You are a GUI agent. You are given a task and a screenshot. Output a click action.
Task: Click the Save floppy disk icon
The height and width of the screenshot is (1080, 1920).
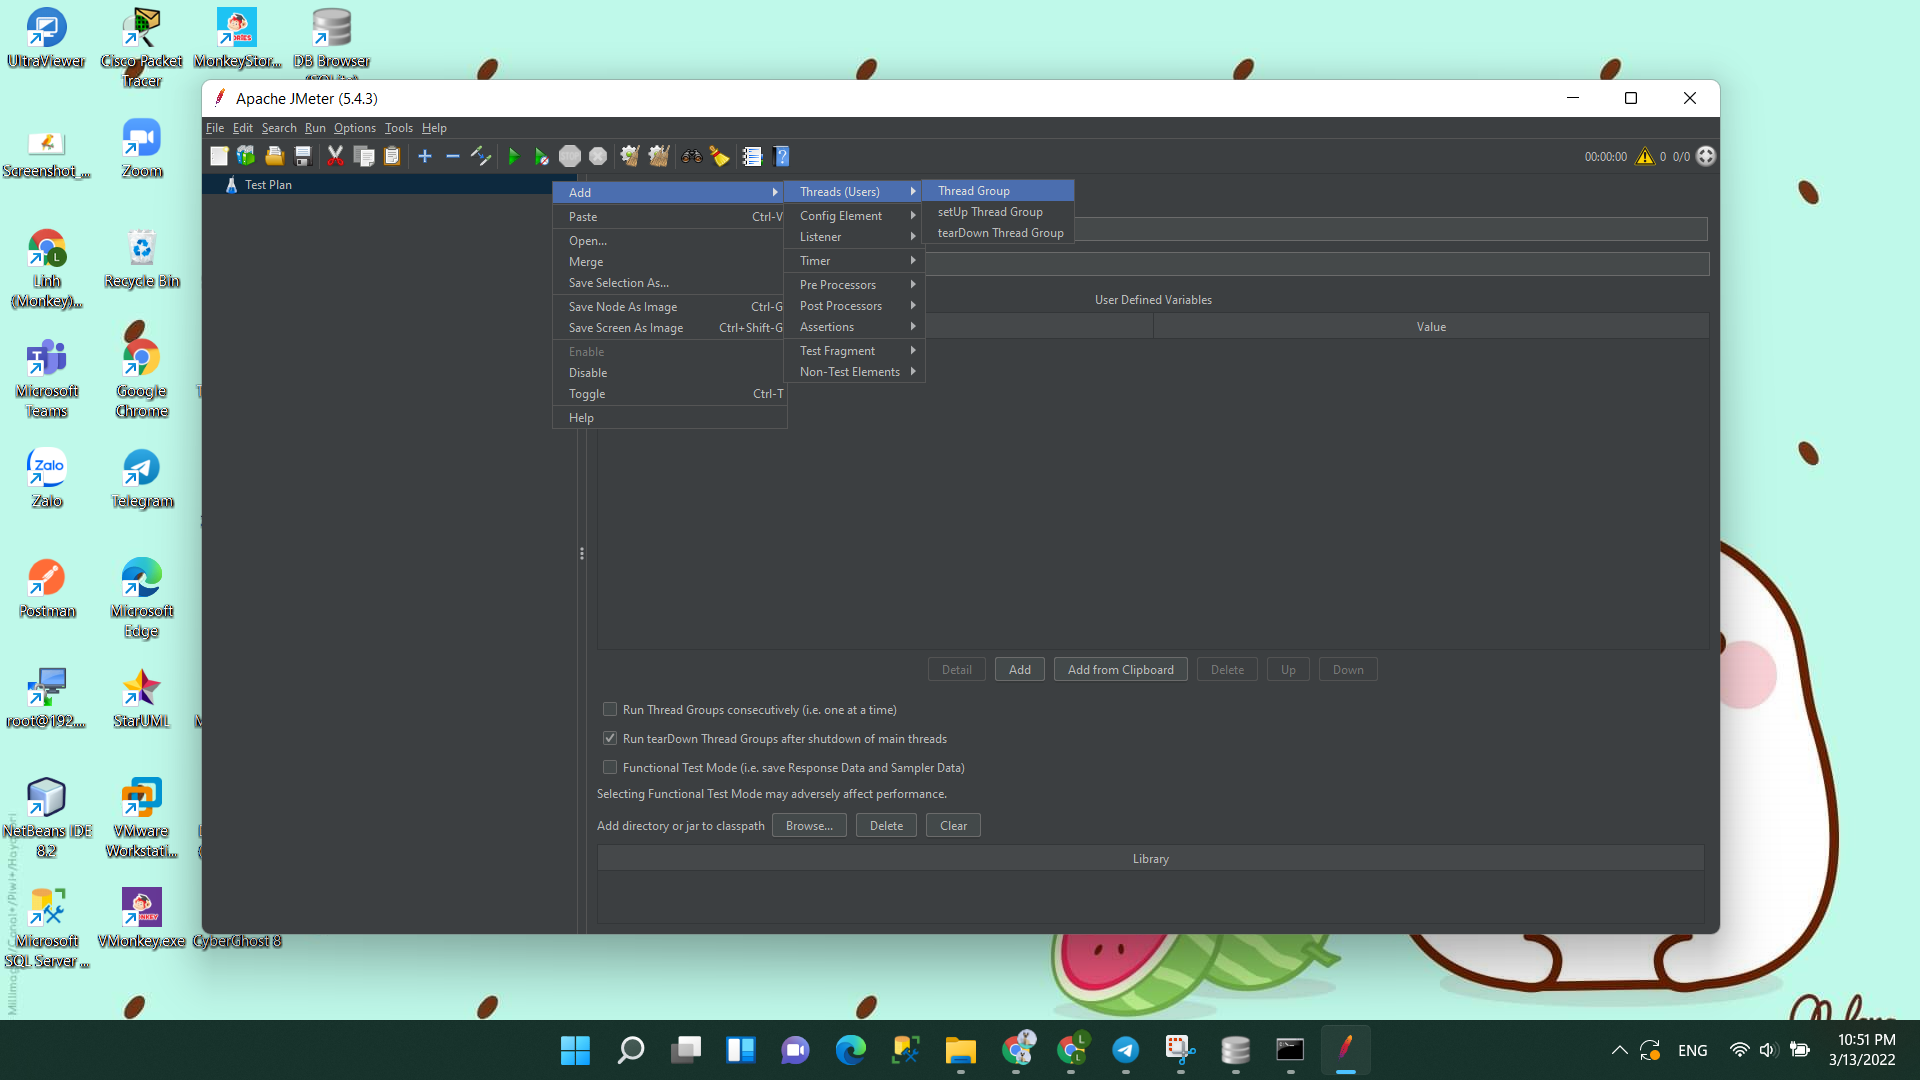point(303,156)
